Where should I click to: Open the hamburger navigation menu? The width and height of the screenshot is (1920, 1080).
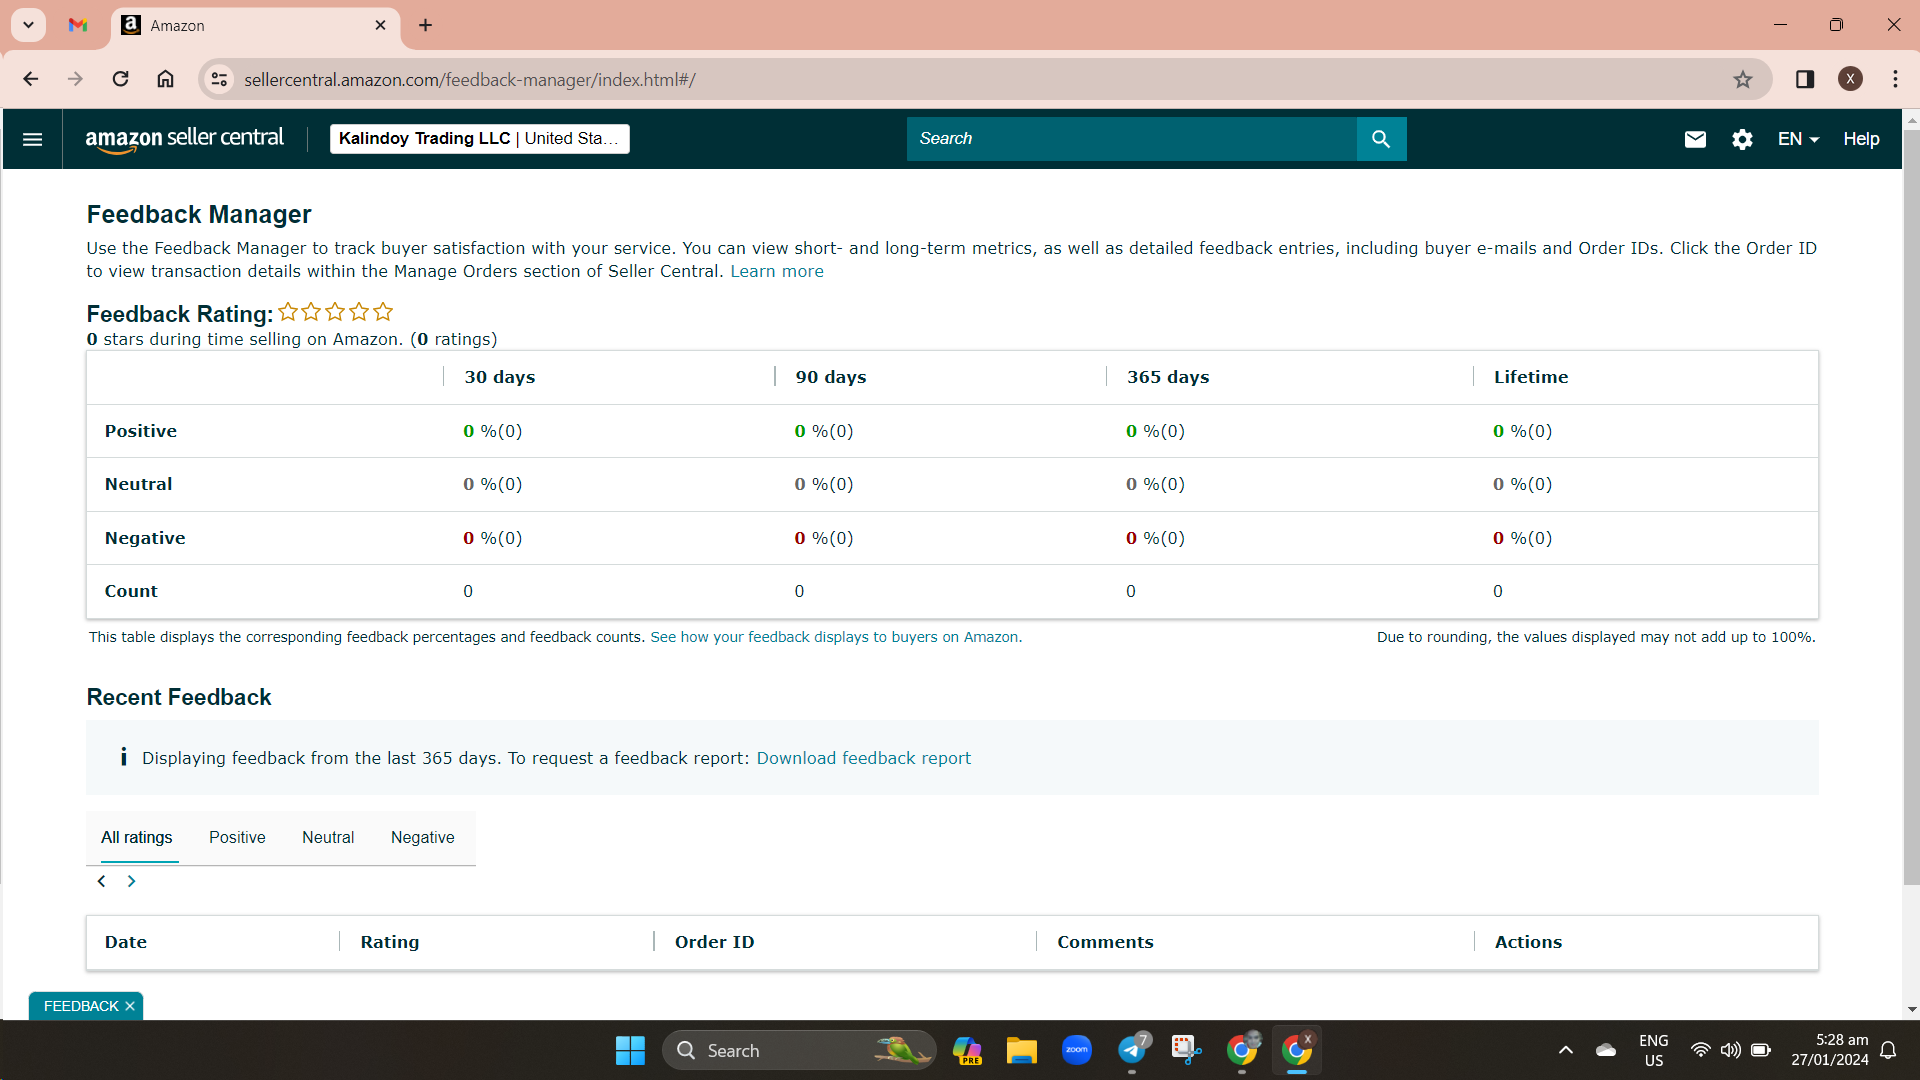point(32,139)
